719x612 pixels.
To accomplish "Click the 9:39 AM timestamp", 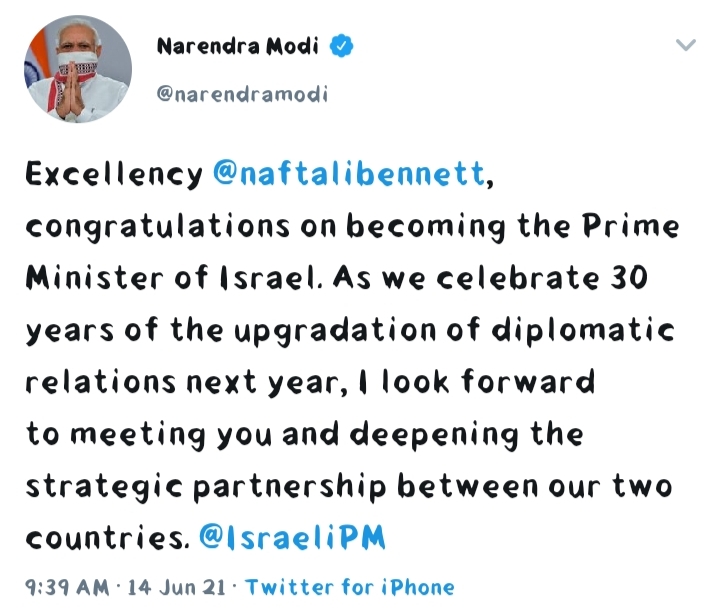I will (x=67, y=587).
